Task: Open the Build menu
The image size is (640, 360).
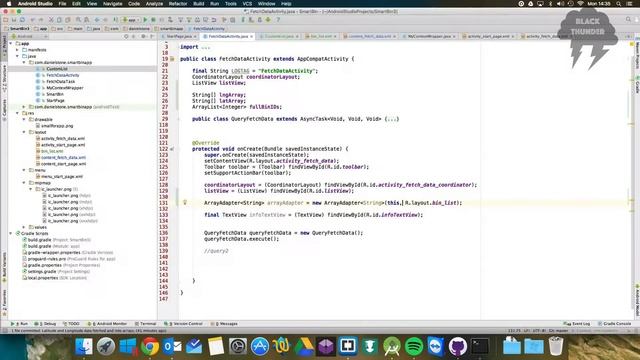Action: (199, 4)
